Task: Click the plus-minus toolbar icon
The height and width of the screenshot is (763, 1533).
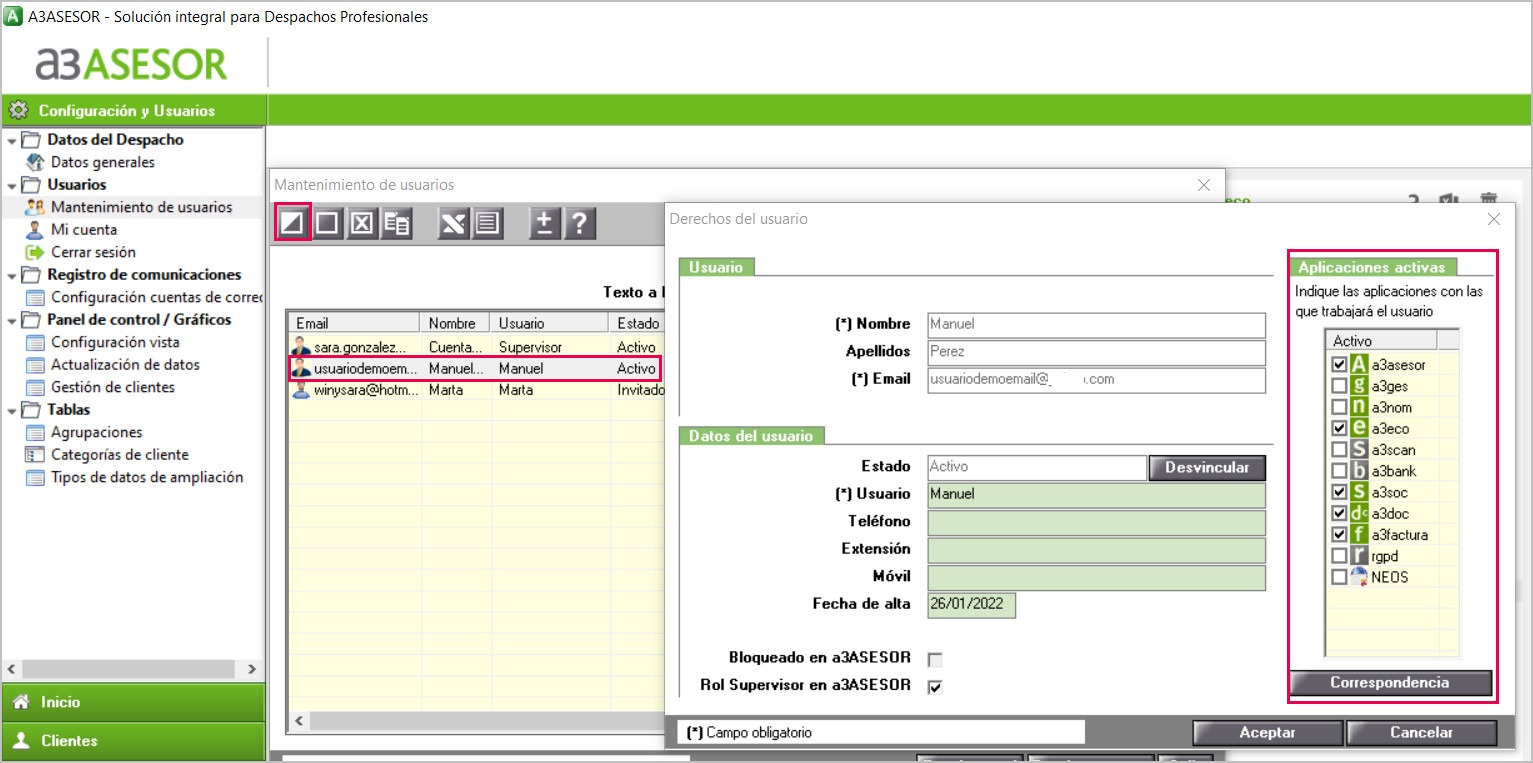Action: coord(544,222)
